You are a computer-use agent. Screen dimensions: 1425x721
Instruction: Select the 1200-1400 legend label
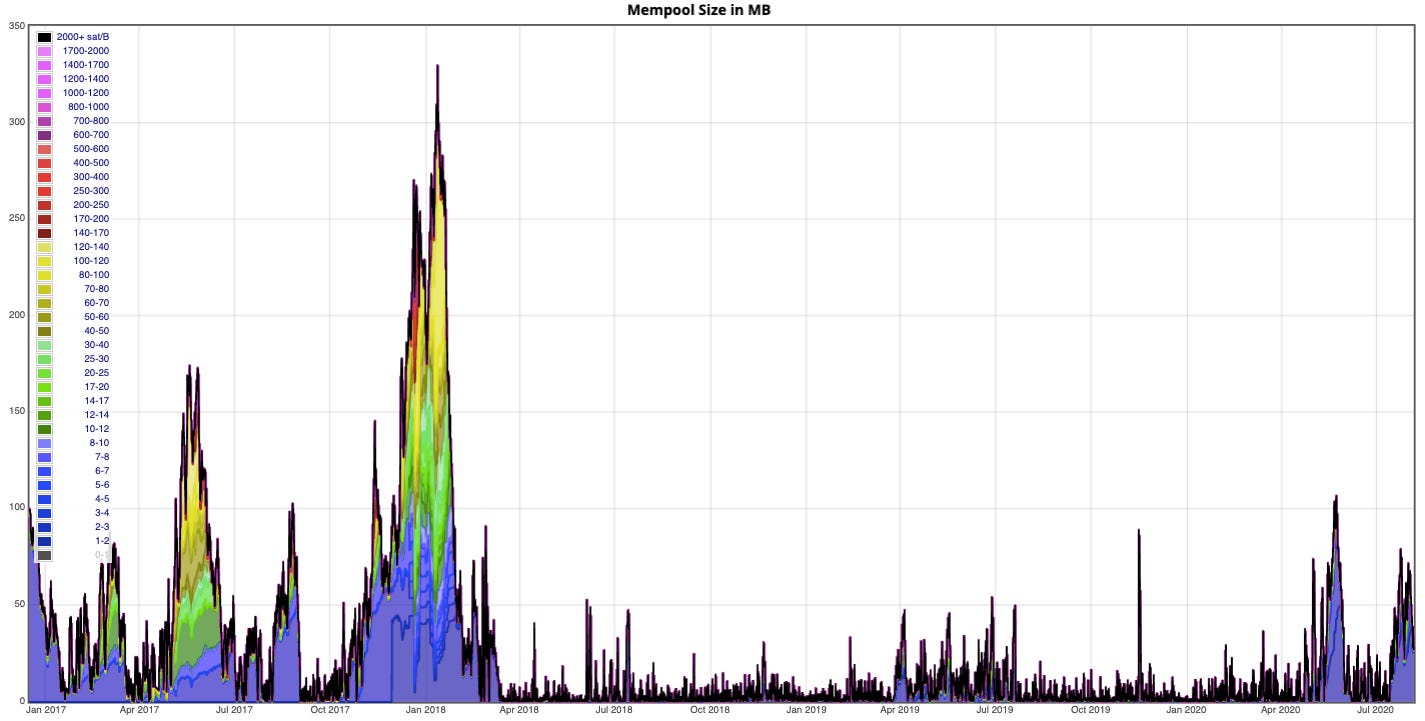point(86,79)
